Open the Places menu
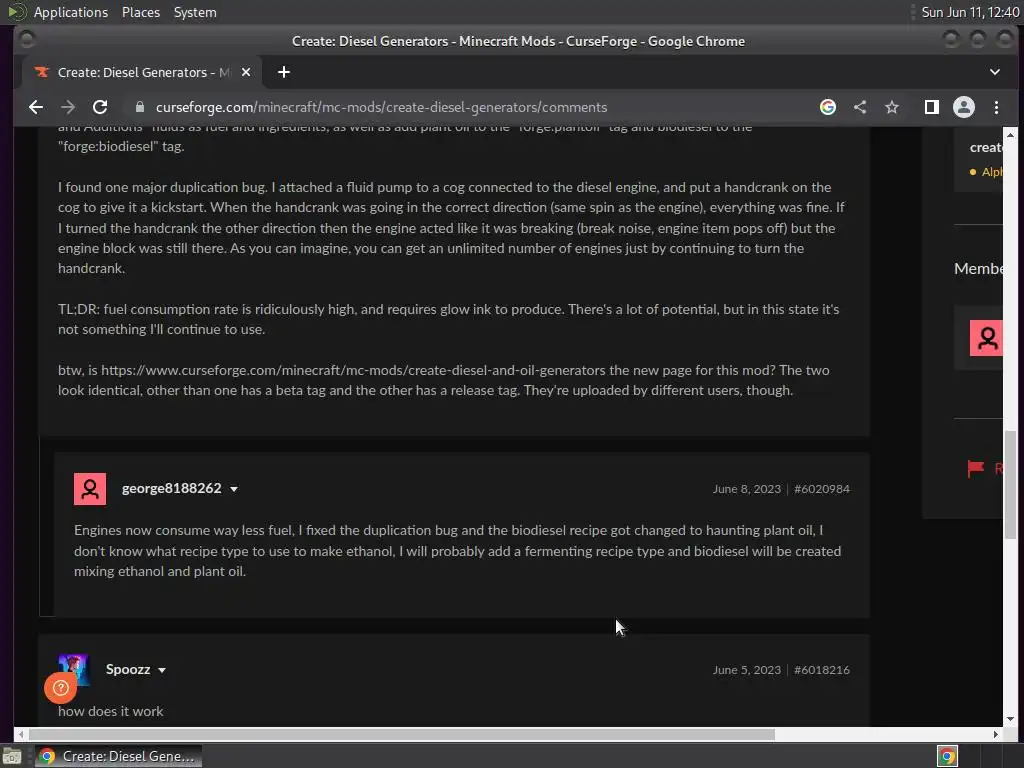Screen dimensions: 1024x768 pos(141,12)
